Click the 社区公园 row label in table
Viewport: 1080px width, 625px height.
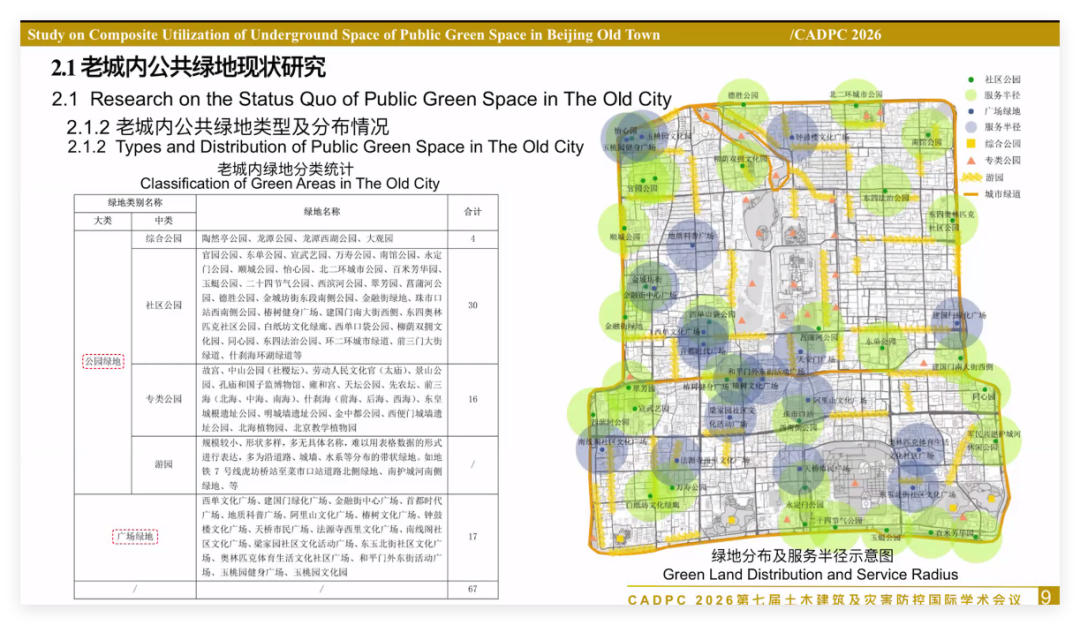click(164, 305)
